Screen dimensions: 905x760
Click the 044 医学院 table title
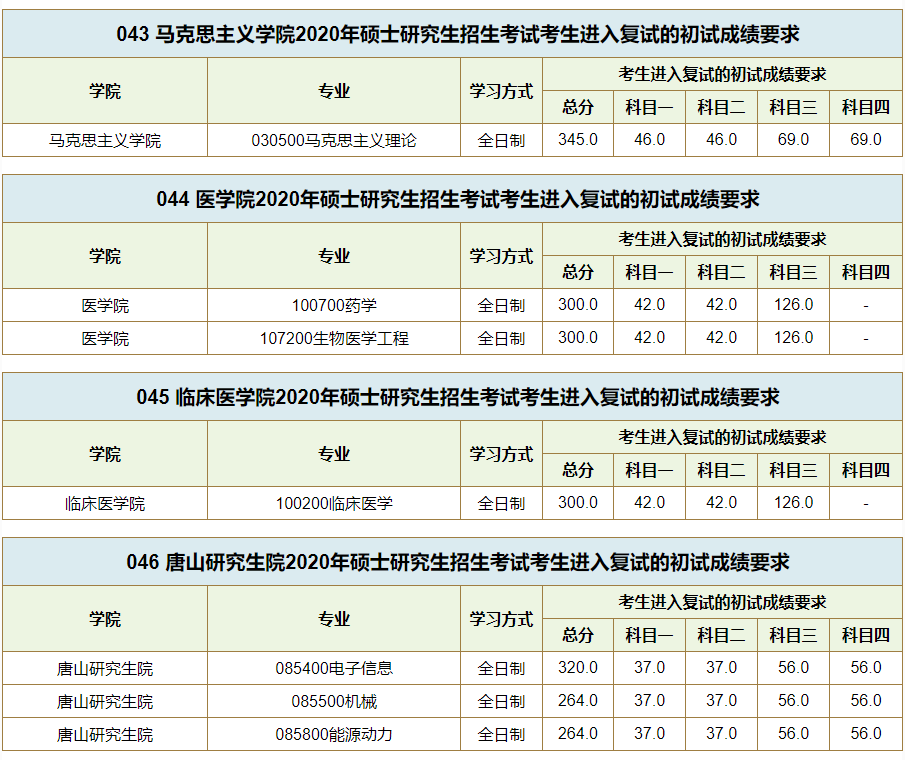pos(452,200)
